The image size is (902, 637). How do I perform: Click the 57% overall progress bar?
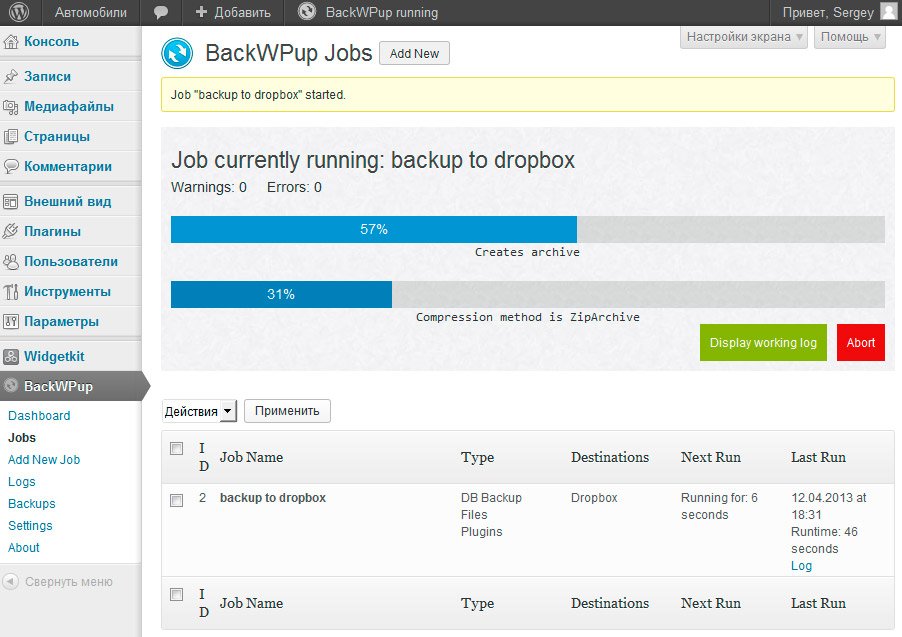coord(528,230)
